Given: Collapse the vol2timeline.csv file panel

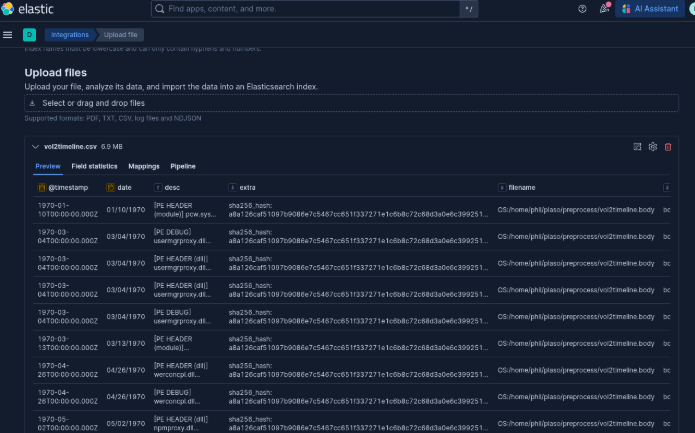Looking at the screenshot, I should (x=35, y=147).
